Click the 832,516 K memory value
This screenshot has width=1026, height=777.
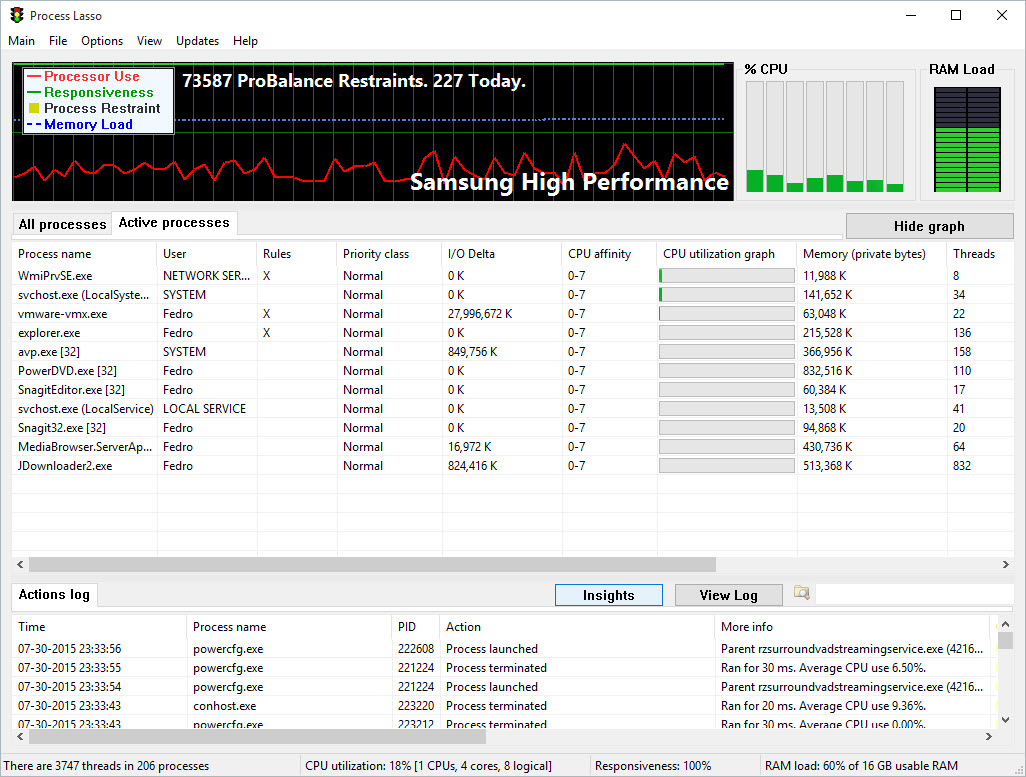(x=828, y=370)
